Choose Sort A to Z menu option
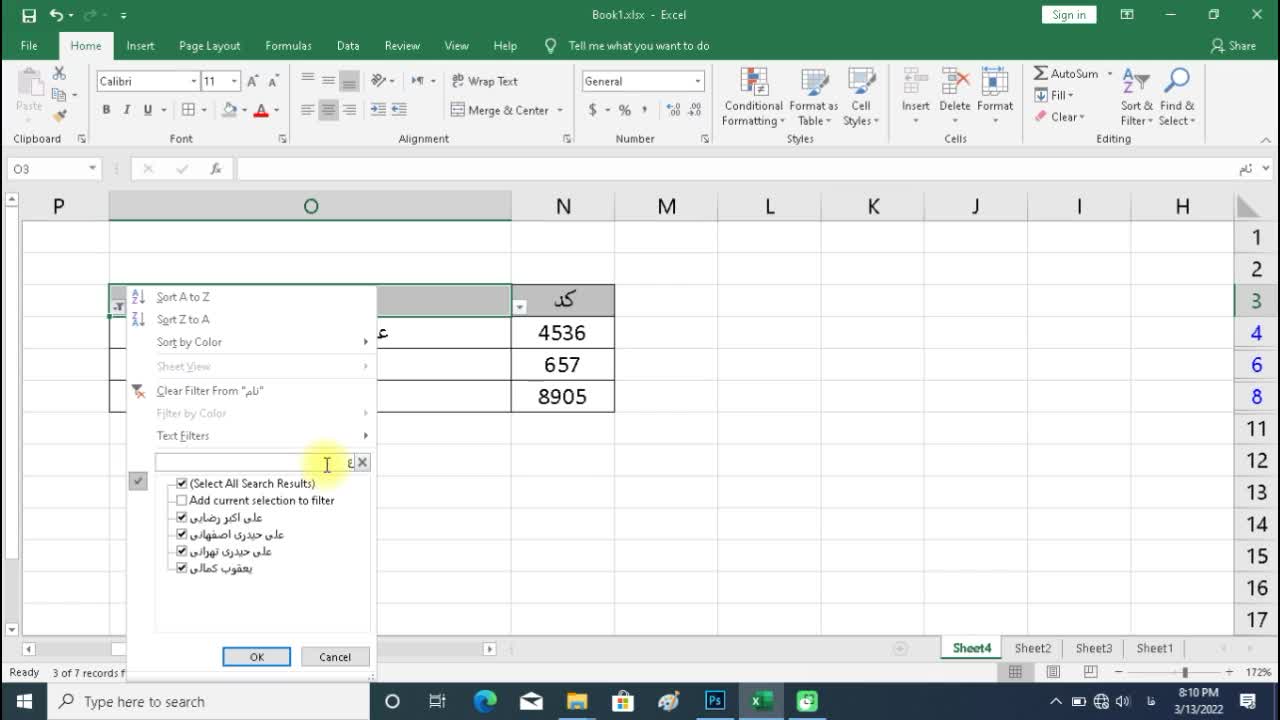 pos(183,297)
